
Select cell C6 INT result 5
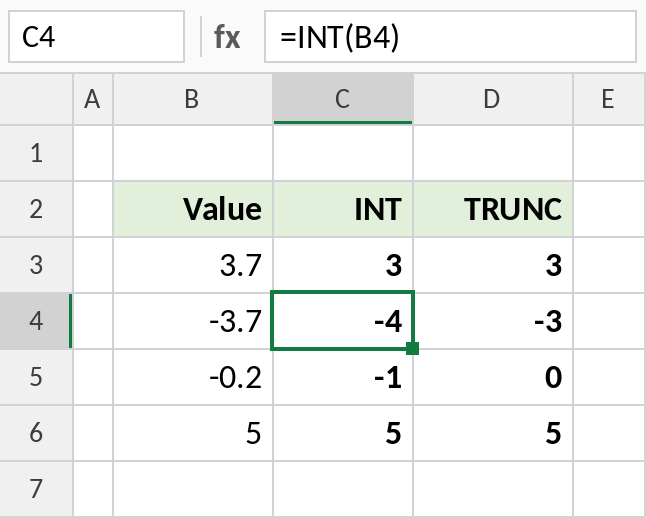click(343, 433)
